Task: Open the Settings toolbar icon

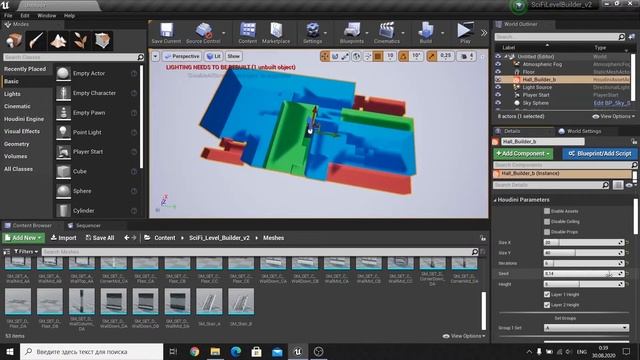Action: (x=313, y=33)
